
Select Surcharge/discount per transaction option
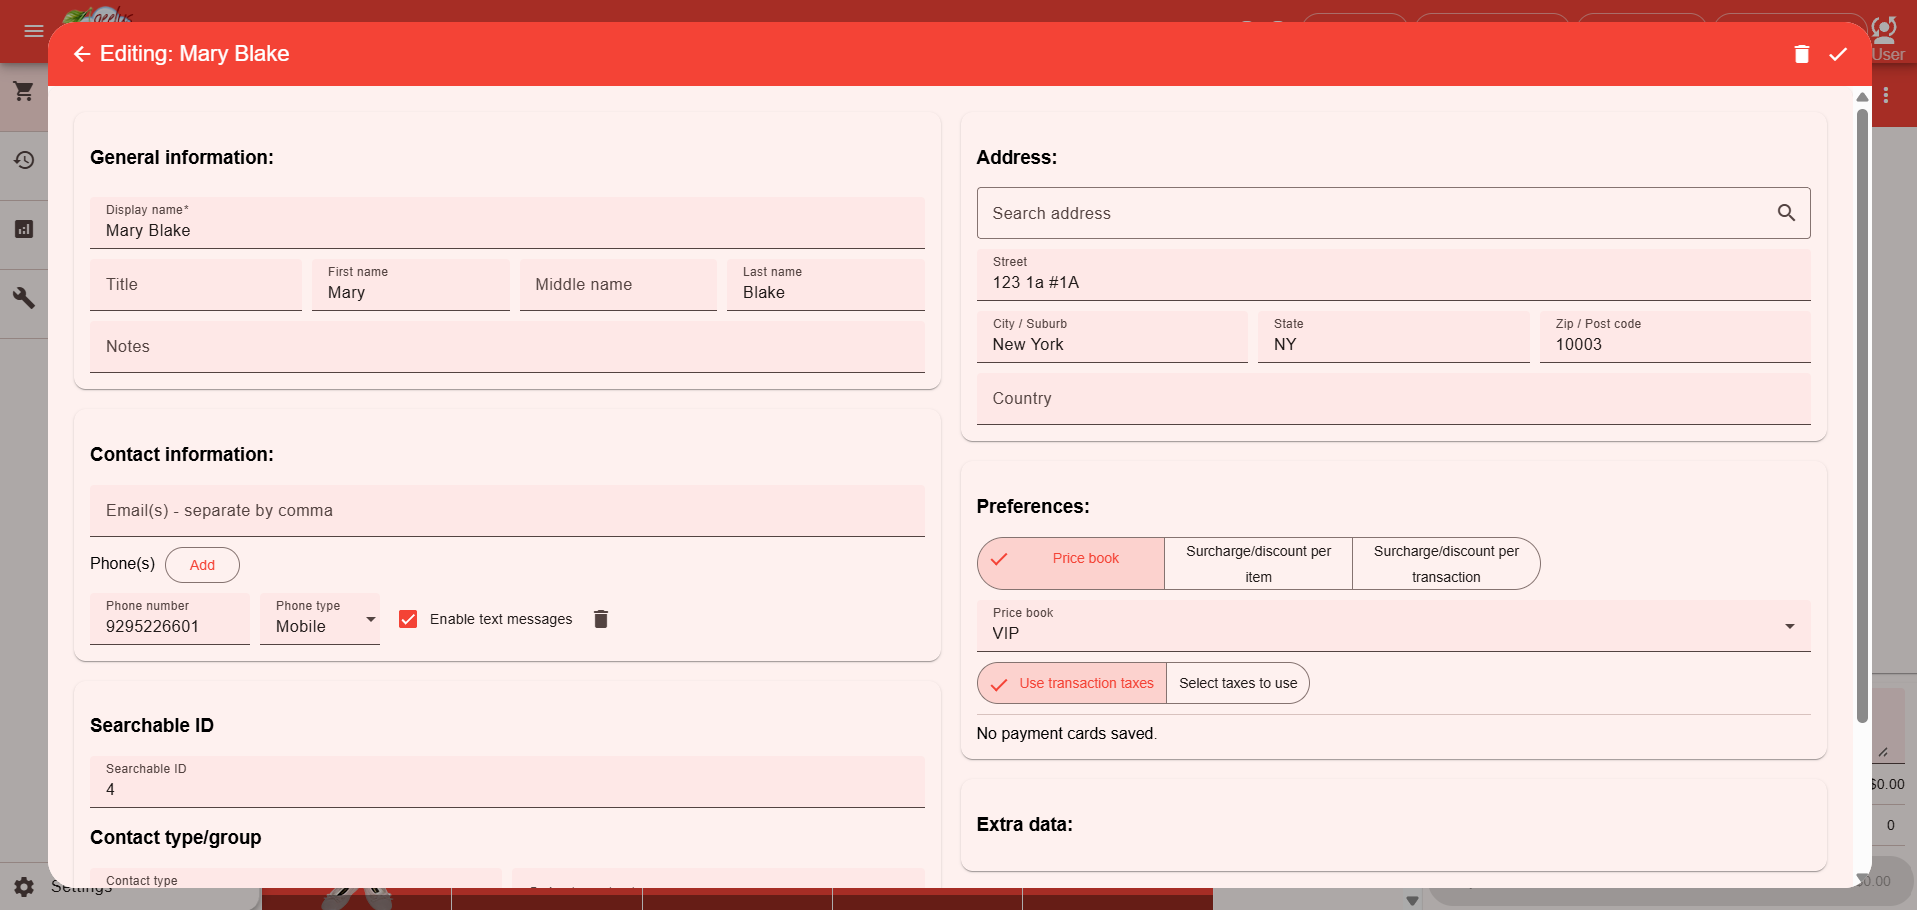pyautogui.click(x=1446, y=564)
